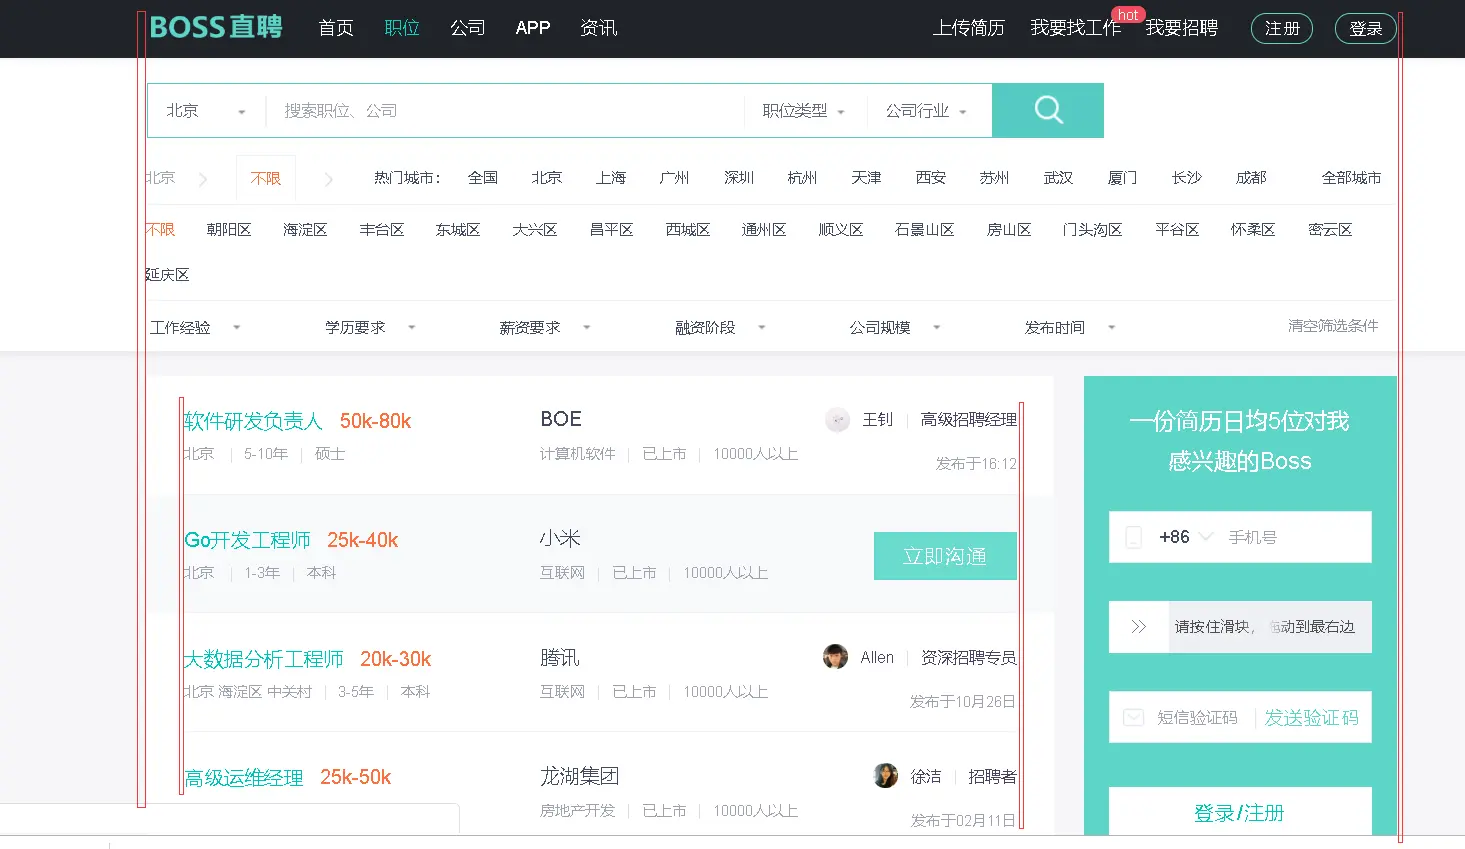Viewport: 1465px width, 849px height.
Task: Click the 发送验证码 link
Action: click(1312, 718)
